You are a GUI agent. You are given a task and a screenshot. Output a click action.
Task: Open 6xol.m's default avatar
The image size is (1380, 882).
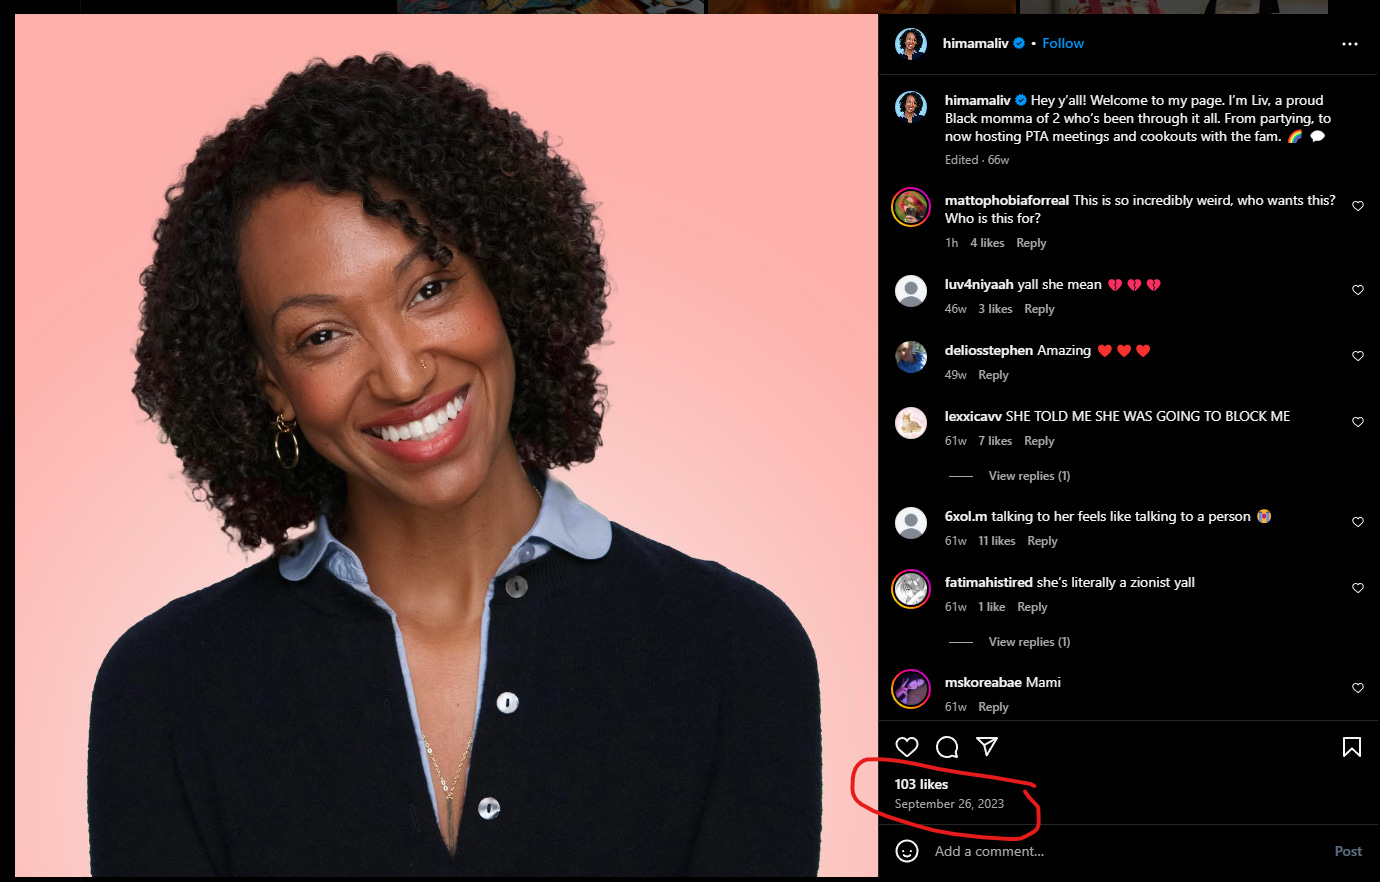coord(911,523)
